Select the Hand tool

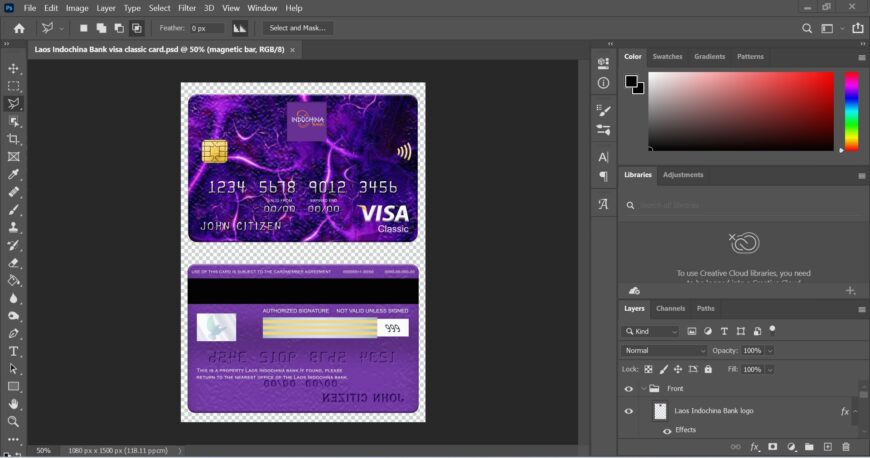13,404
